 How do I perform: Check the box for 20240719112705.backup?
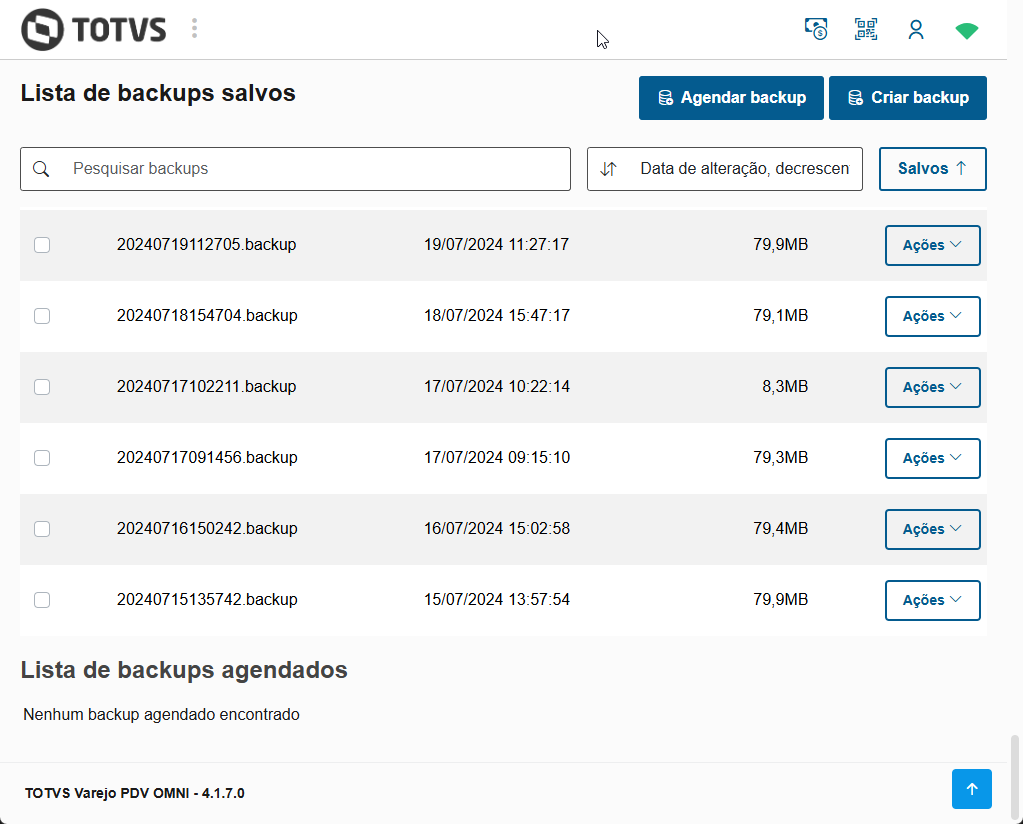click(x=42, y=245)
